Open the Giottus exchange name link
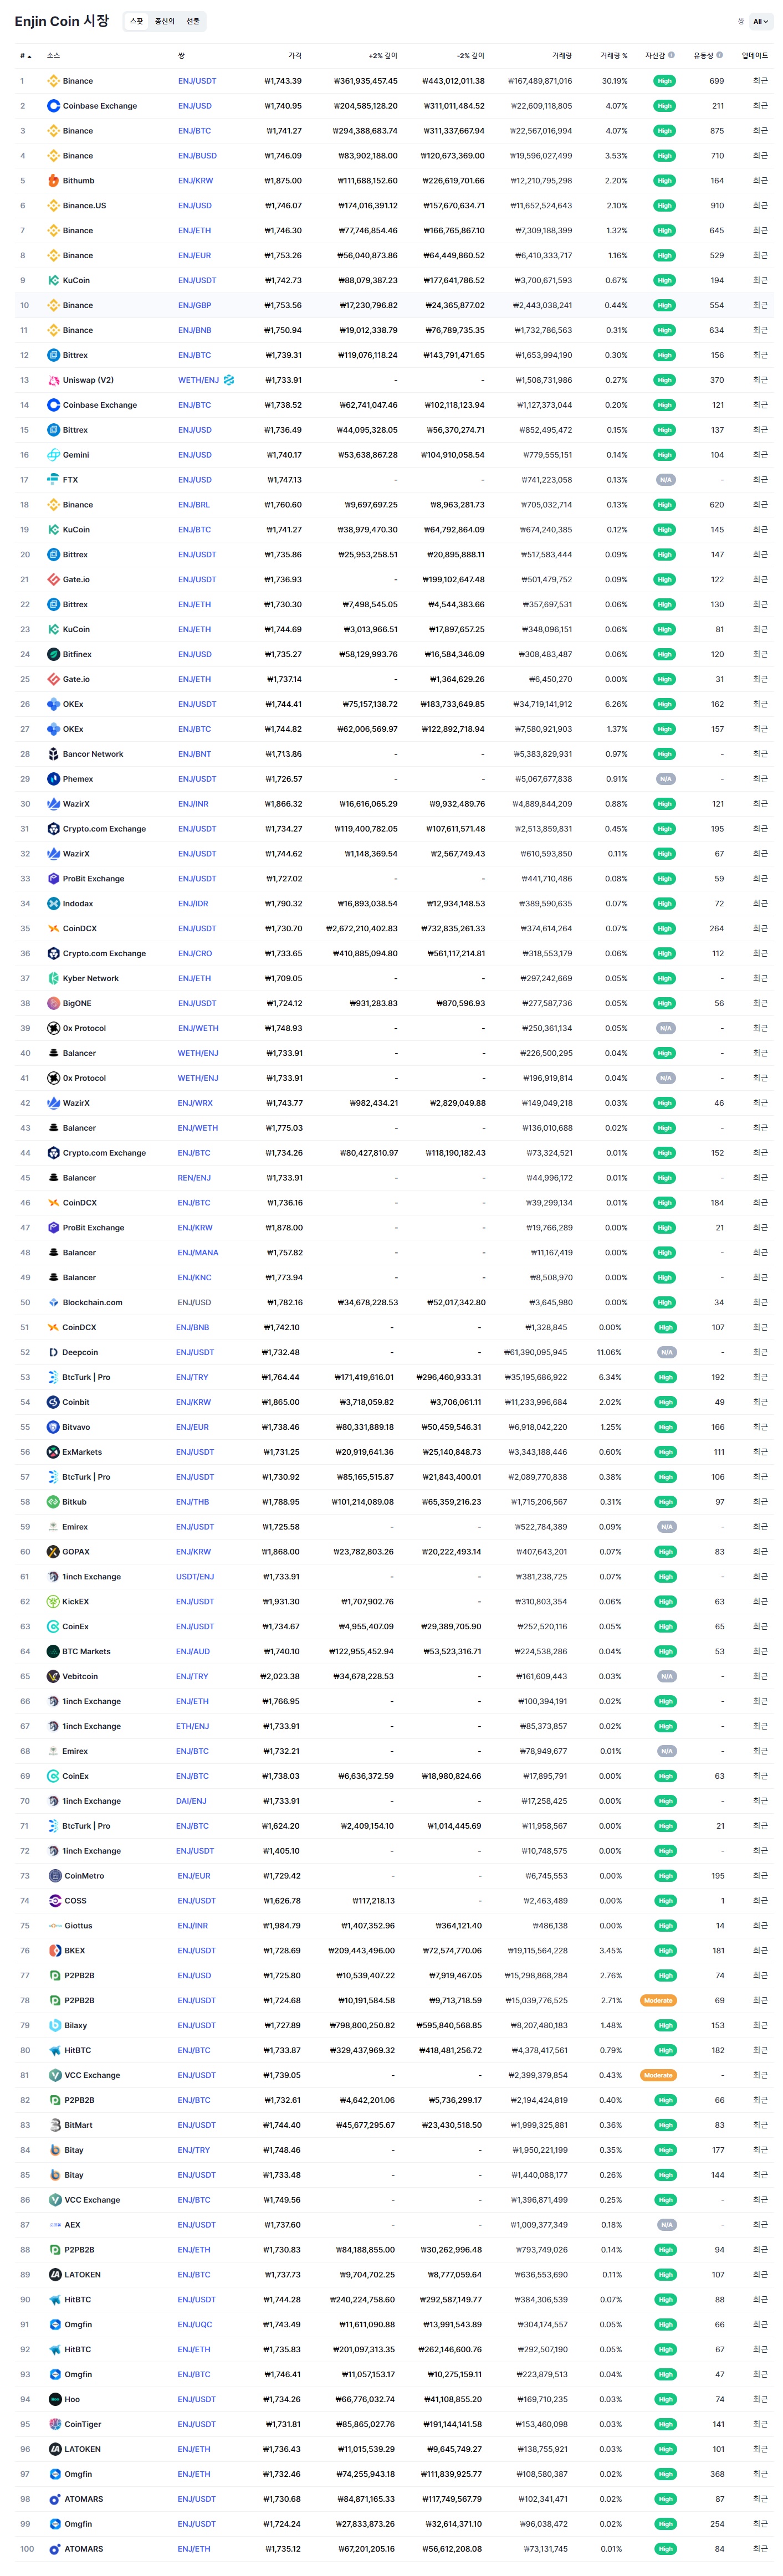The height and width of the screenshot is (2576, 783). [x=78, y=1926]
